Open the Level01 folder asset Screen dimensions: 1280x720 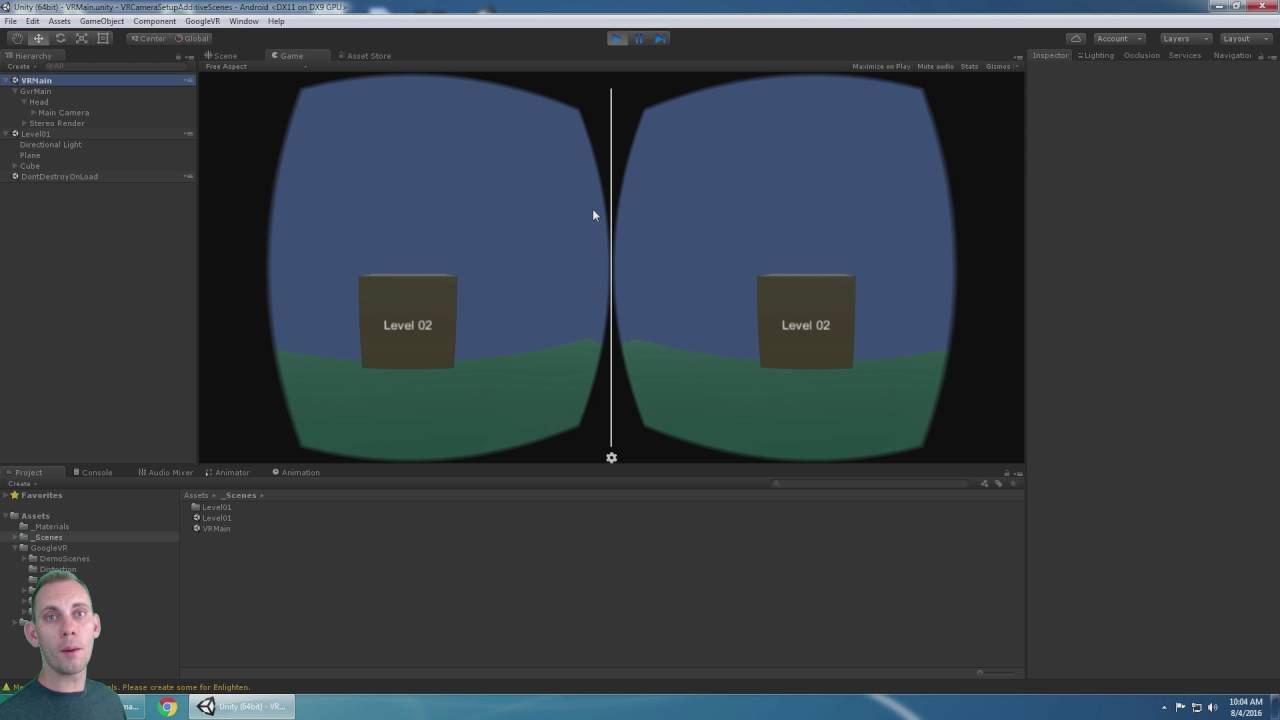pos(212,507)
